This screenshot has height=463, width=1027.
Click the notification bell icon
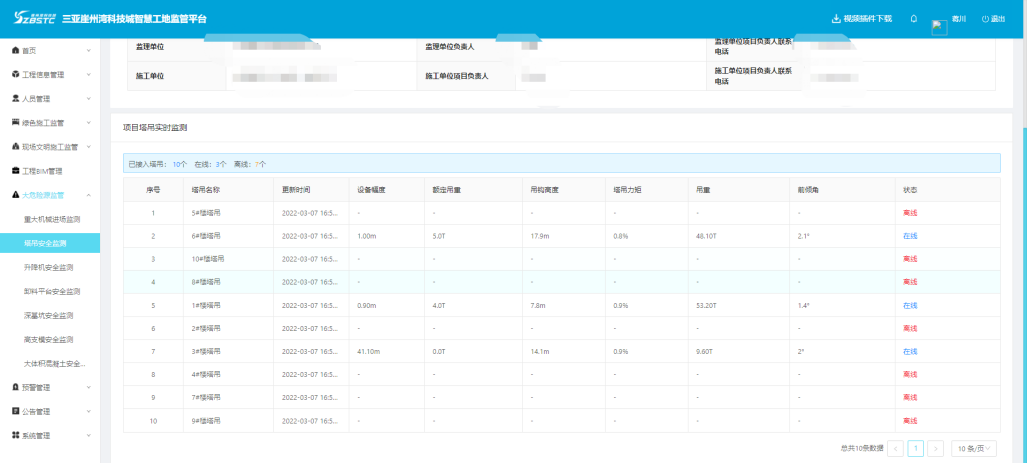(x=913, y=19)
